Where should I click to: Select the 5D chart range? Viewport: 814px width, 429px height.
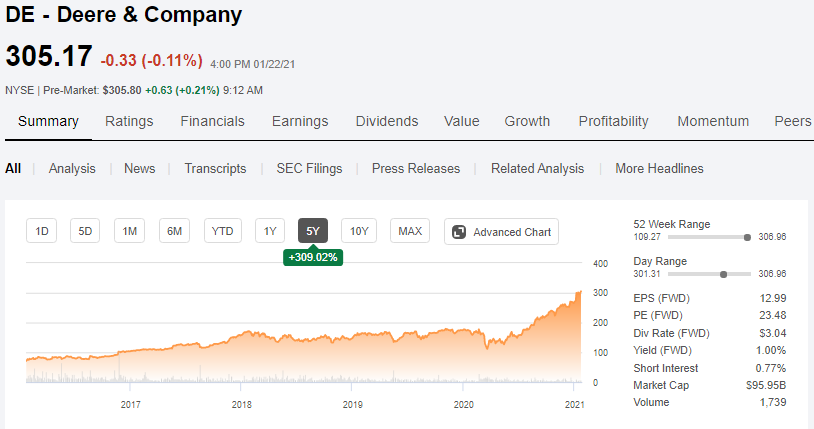(85, 231)
